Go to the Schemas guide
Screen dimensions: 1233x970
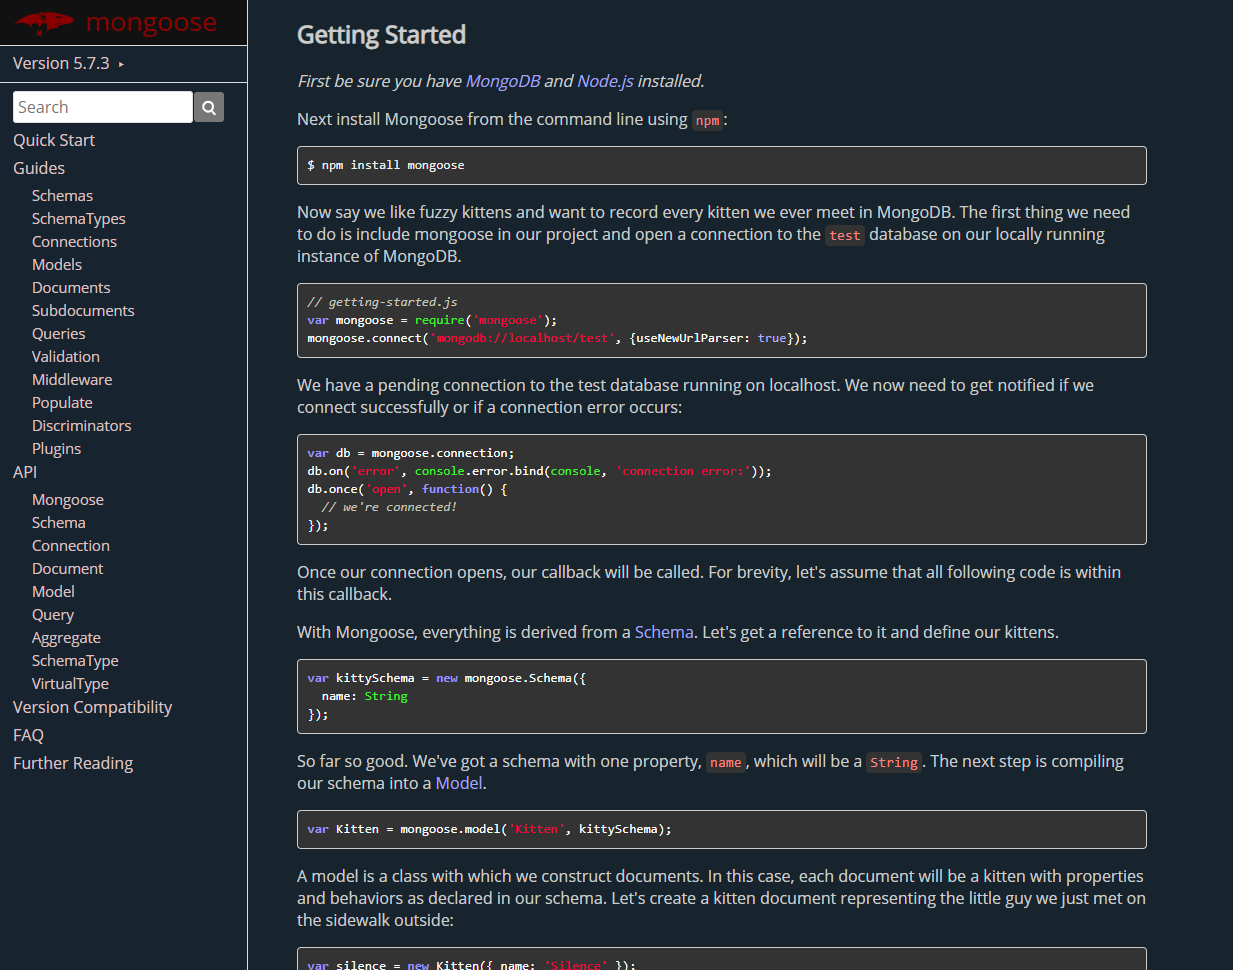point(62,196)
